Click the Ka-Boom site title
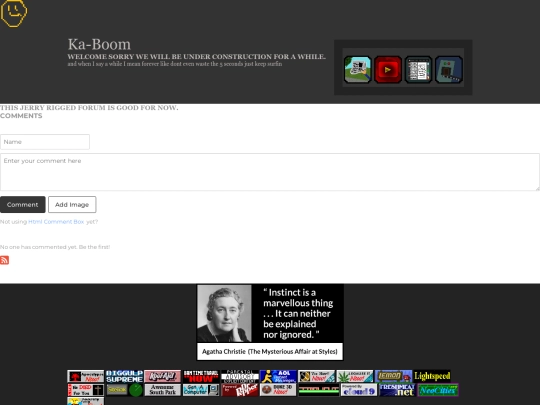This screenshot has height=405, width=540. [99, 44]
